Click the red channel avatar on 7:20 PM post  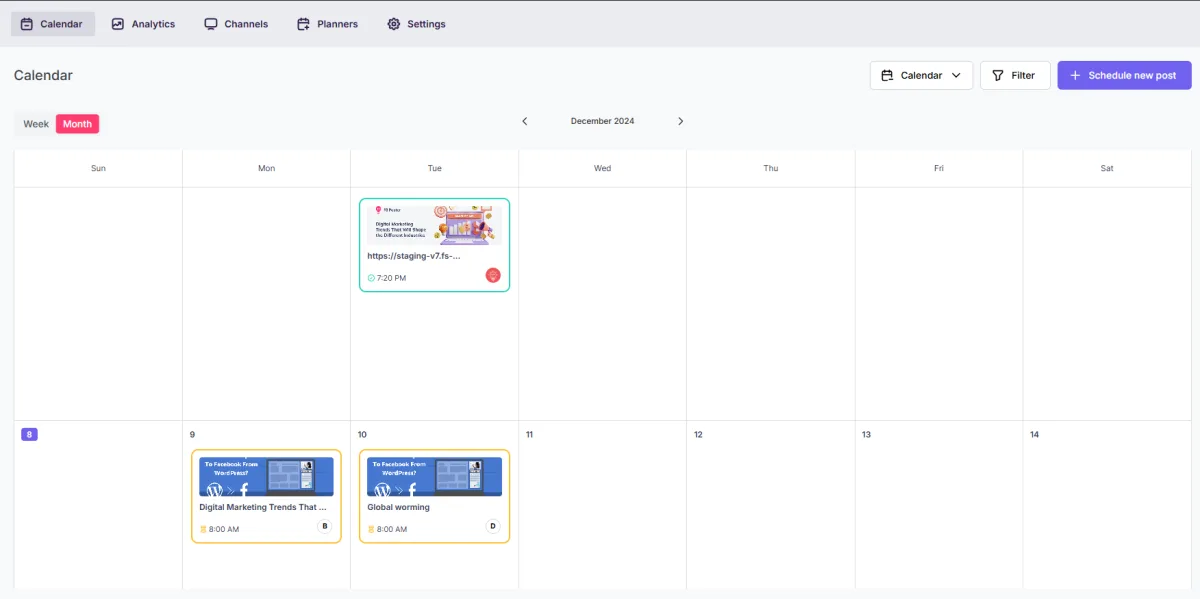[x=493, y=275]
